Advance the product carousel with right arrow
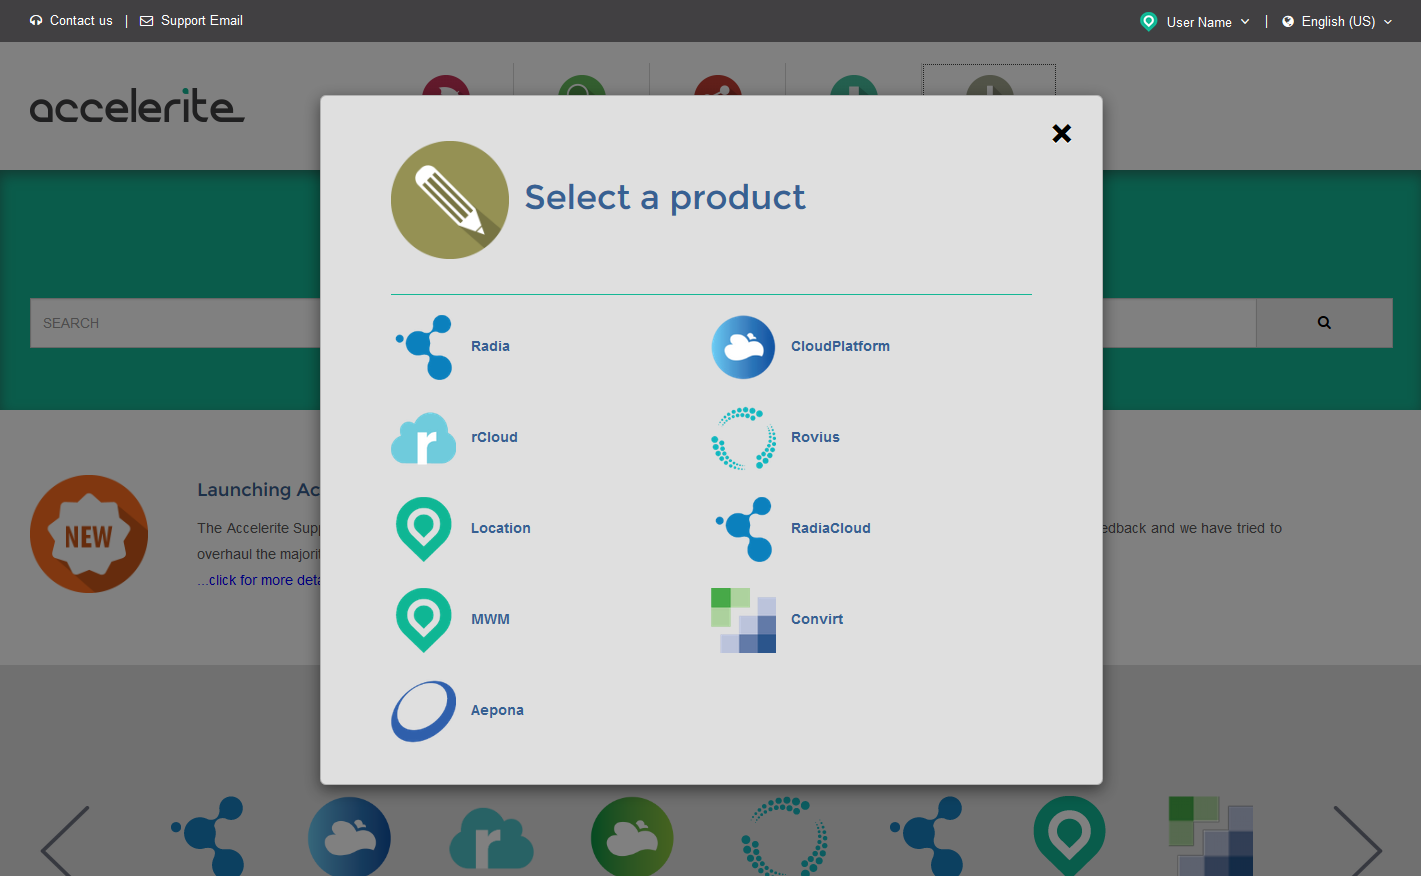1421x876 pixels. tap(1357, 842)
